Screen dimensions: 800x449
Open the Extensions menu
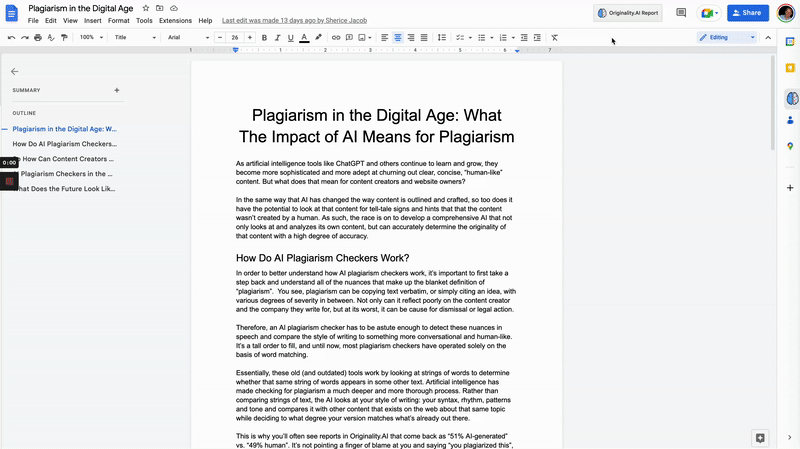(x=175, y=20)
